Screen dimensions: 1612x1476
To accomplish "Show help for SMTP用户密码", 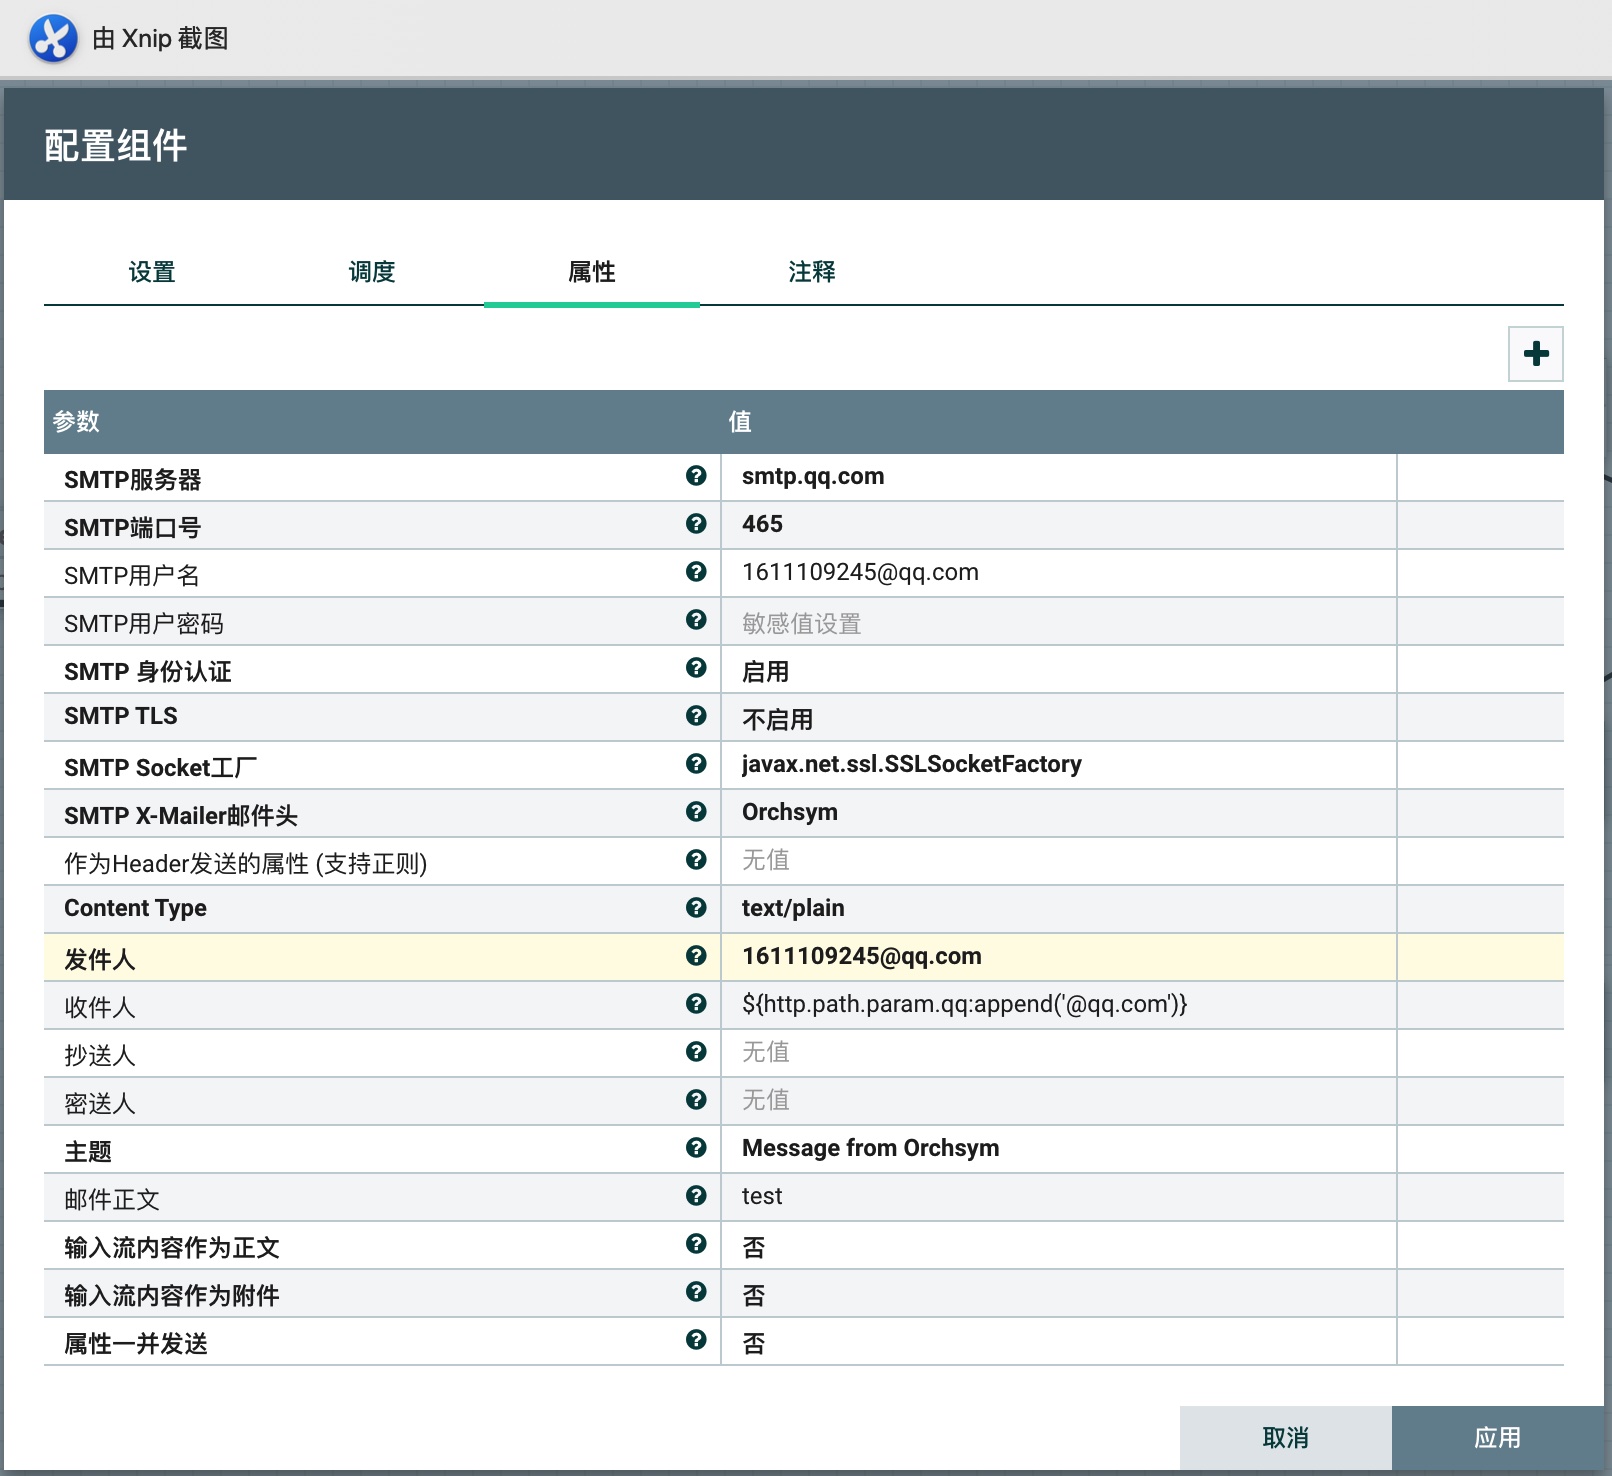I will (x=696, y=620).
